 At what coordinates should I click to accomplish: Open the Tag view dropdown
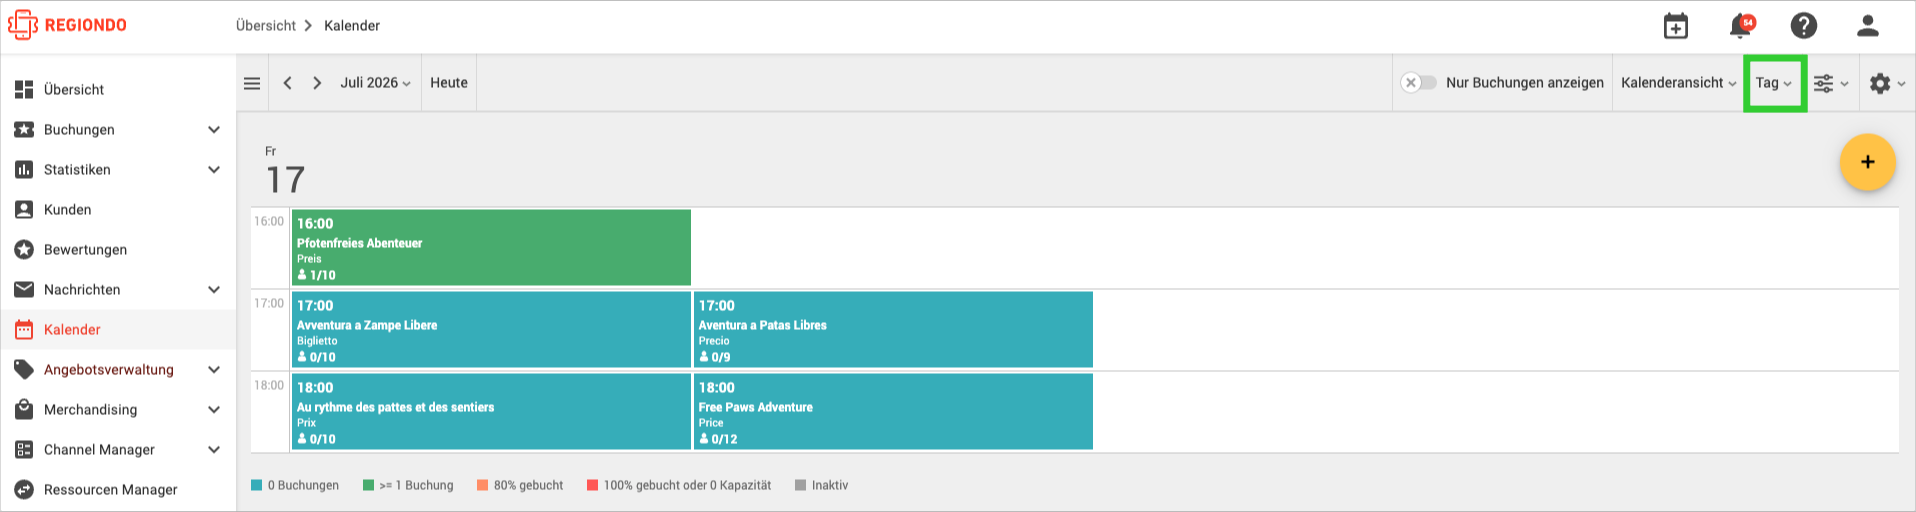click(1774, 83)
